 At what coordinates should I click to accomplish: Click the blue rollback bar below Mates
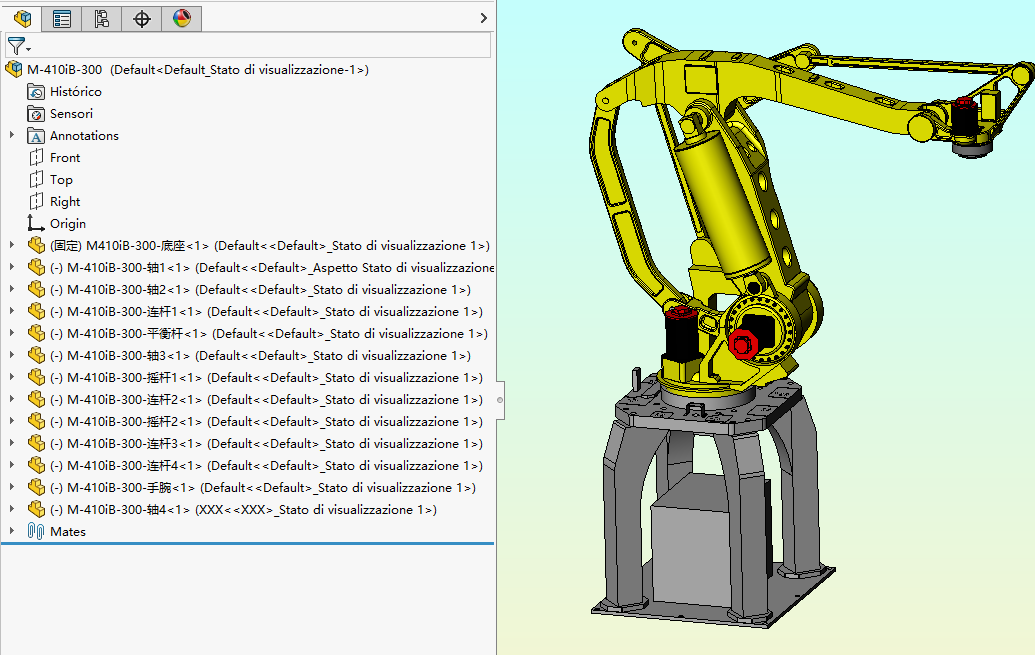(248, 543)
